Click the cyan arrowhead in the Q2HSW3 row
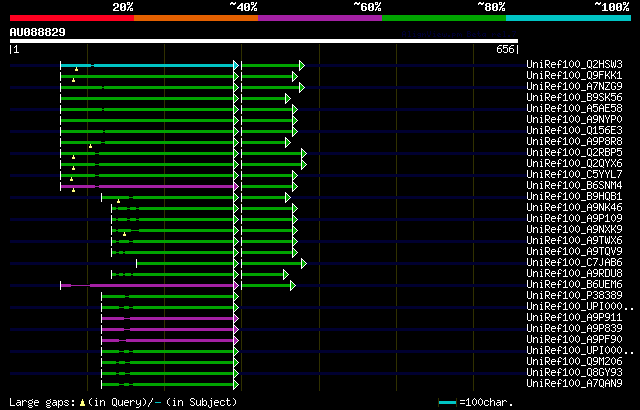Image resolution: width=640 pixels, height=410 pixels. click(x=236, y=65)
